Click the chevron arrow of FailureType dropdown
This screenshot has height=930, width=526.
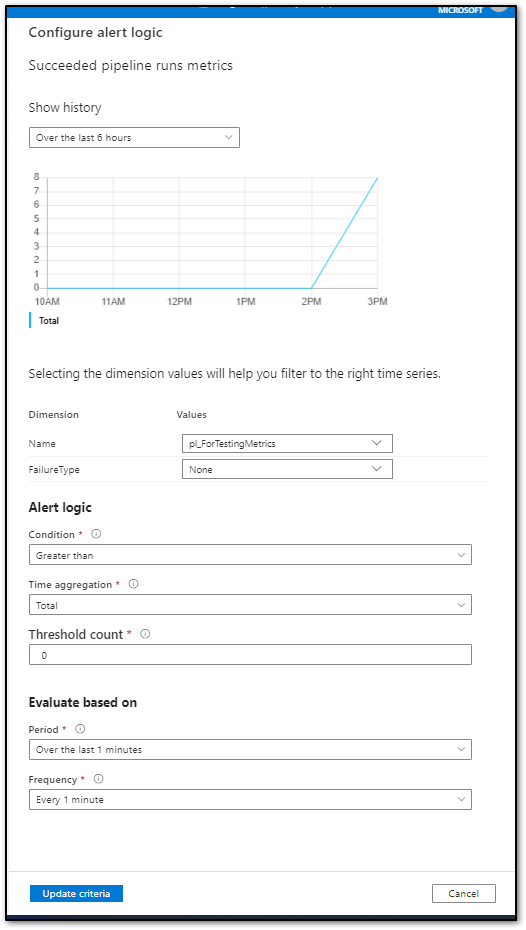377,469
